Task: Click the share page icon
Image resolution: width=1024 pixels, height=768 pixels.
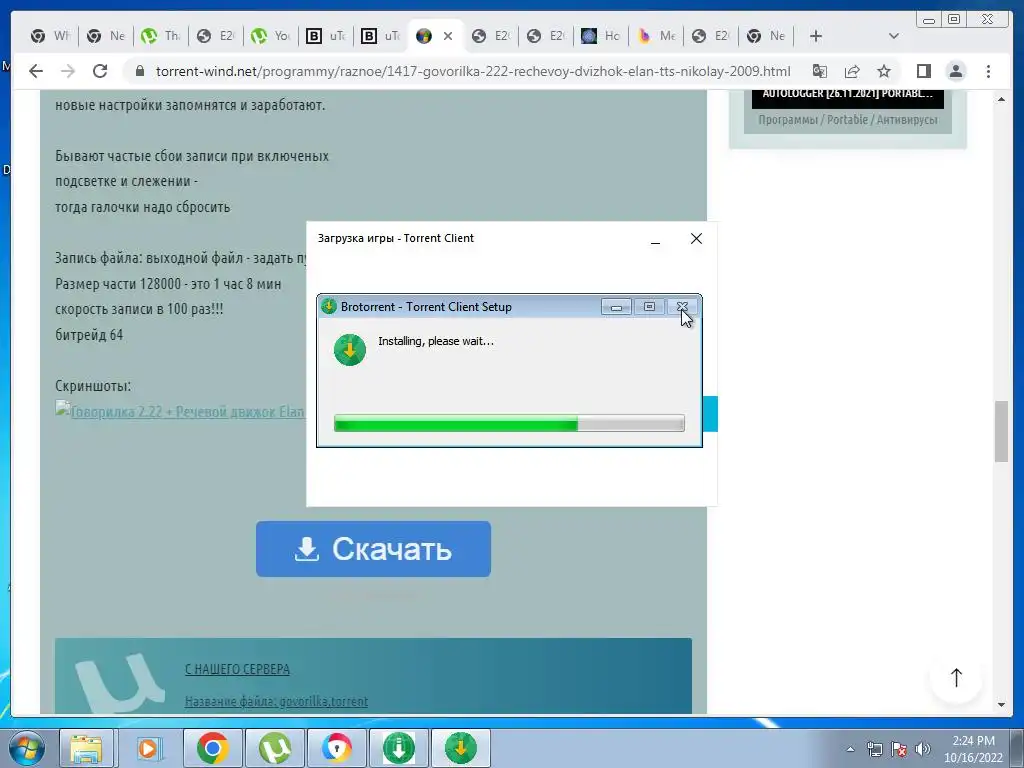Action: click(852, 71)
